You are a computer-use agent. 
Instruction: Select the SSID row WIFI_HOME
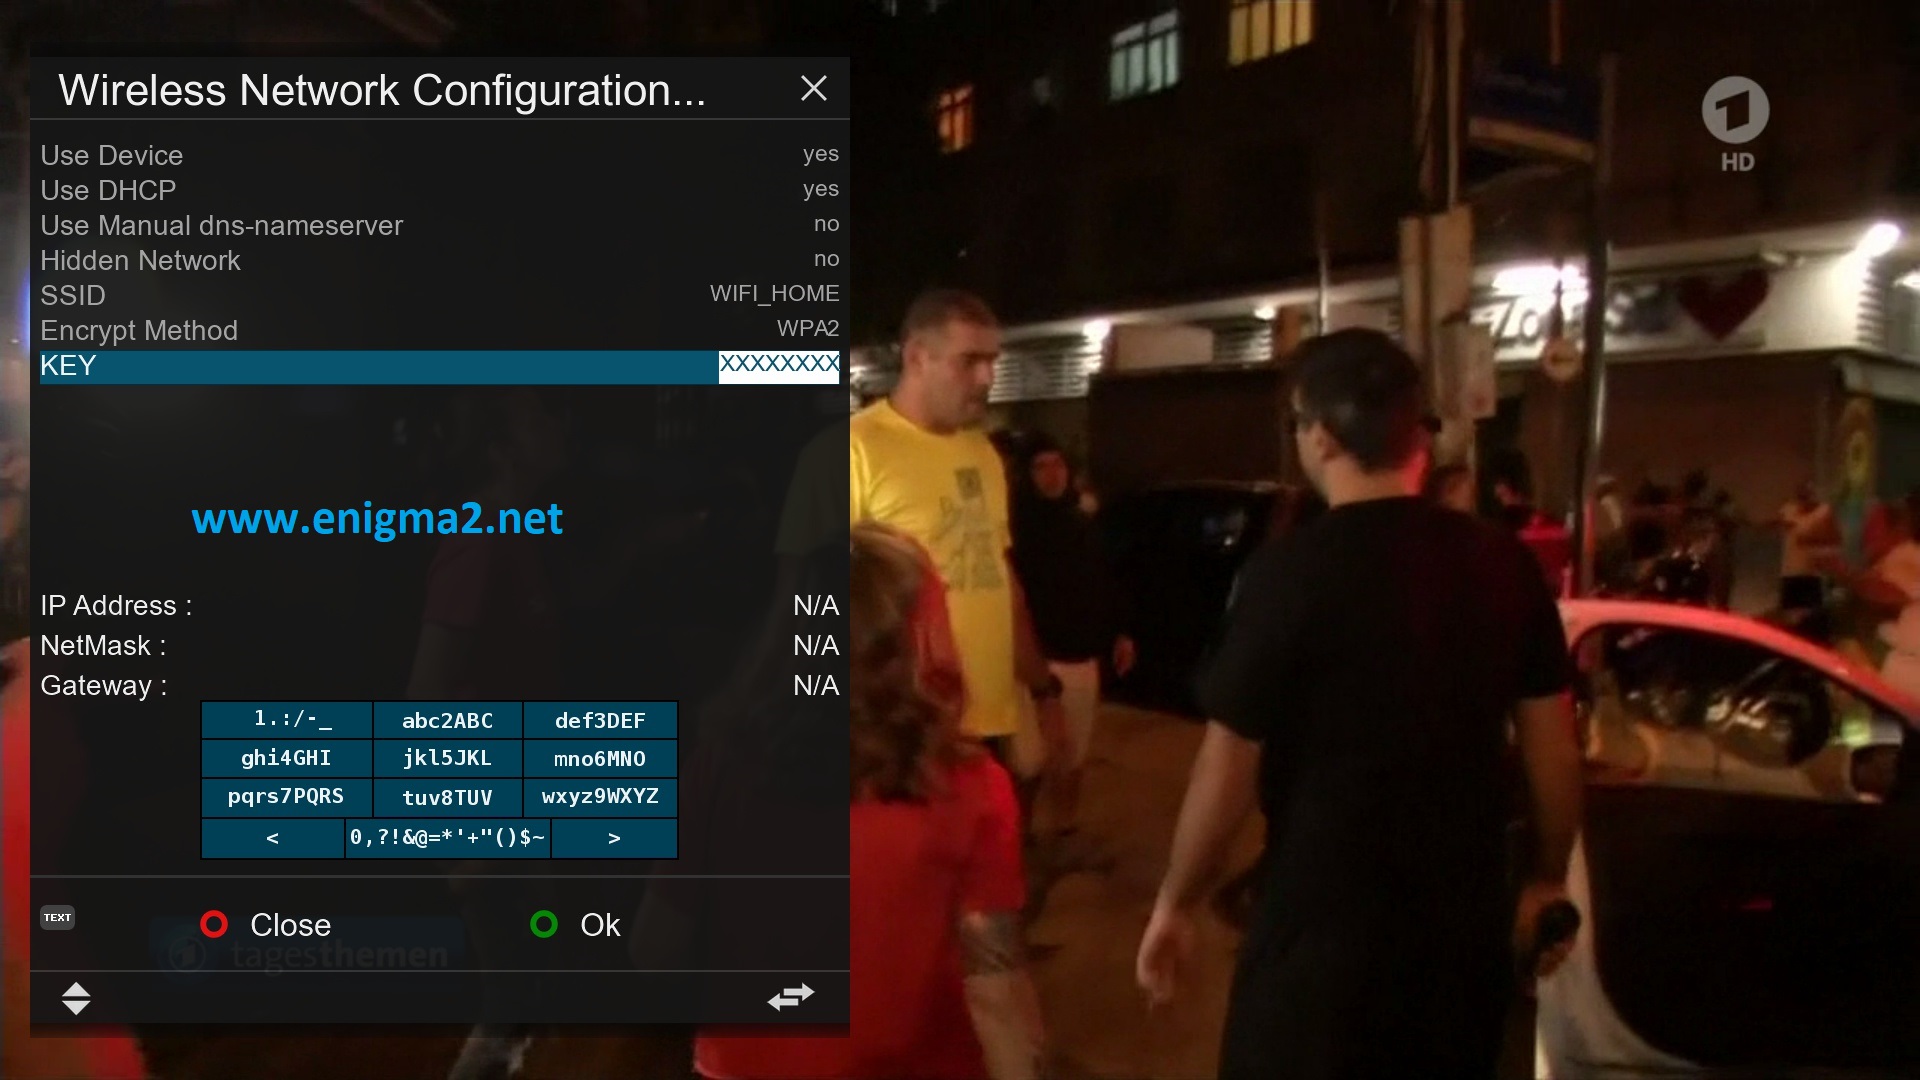(x=440, y=295)
